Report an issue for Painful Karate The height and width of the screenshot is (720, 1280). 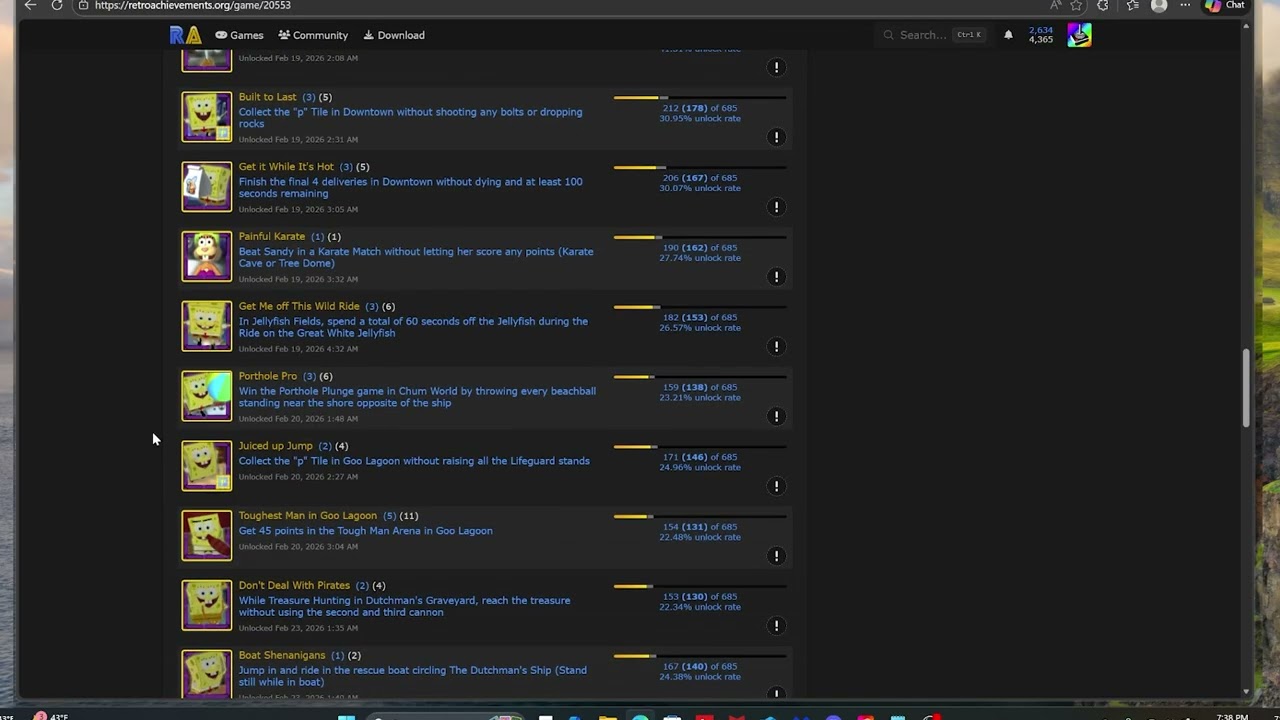[776, 276]
